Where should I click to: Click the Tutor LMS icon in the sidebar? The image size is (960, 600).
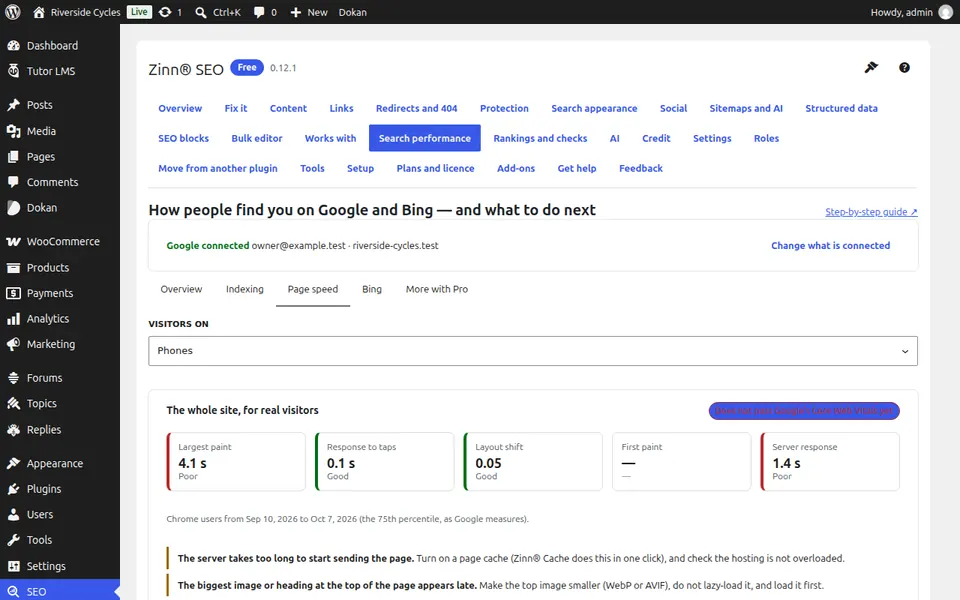click(x=13, y=71)
